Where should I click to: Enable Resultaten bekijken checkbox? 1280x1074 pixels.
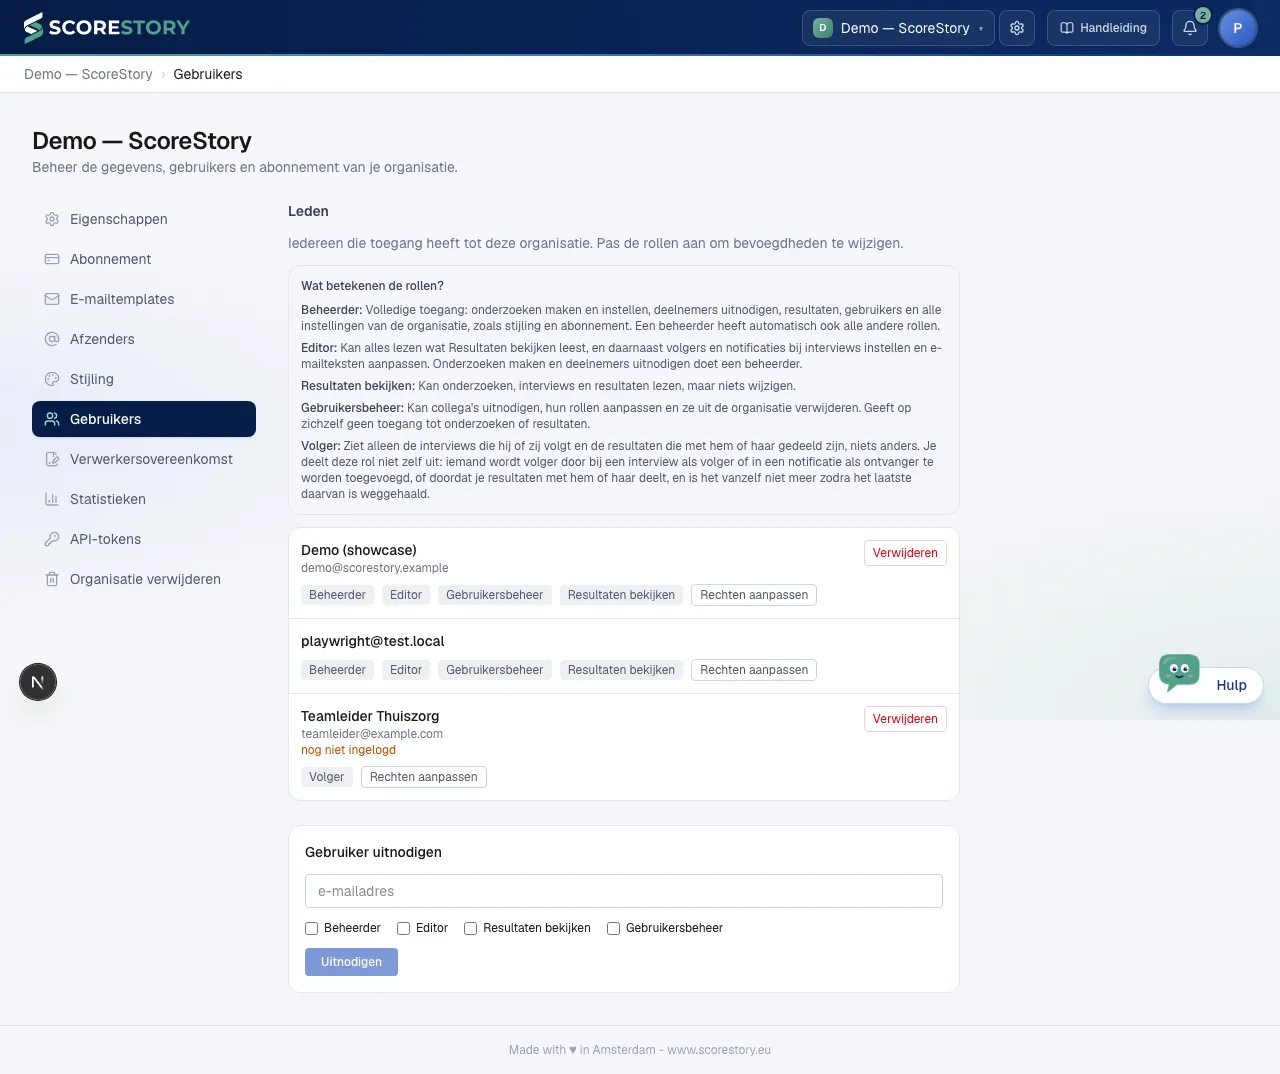[x=470, y=928]
